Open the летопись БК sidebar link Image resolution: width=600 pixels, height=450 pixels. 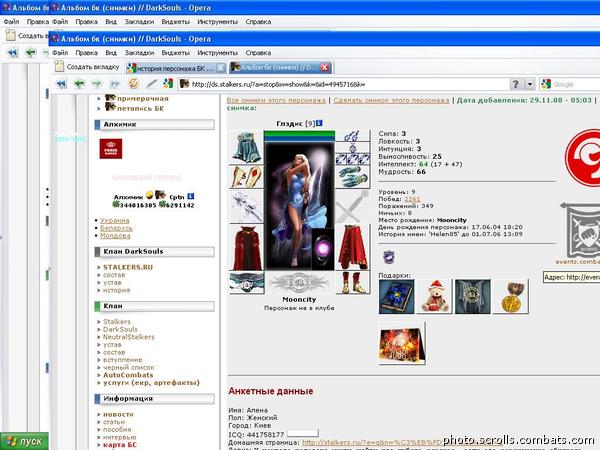(140, 108)
